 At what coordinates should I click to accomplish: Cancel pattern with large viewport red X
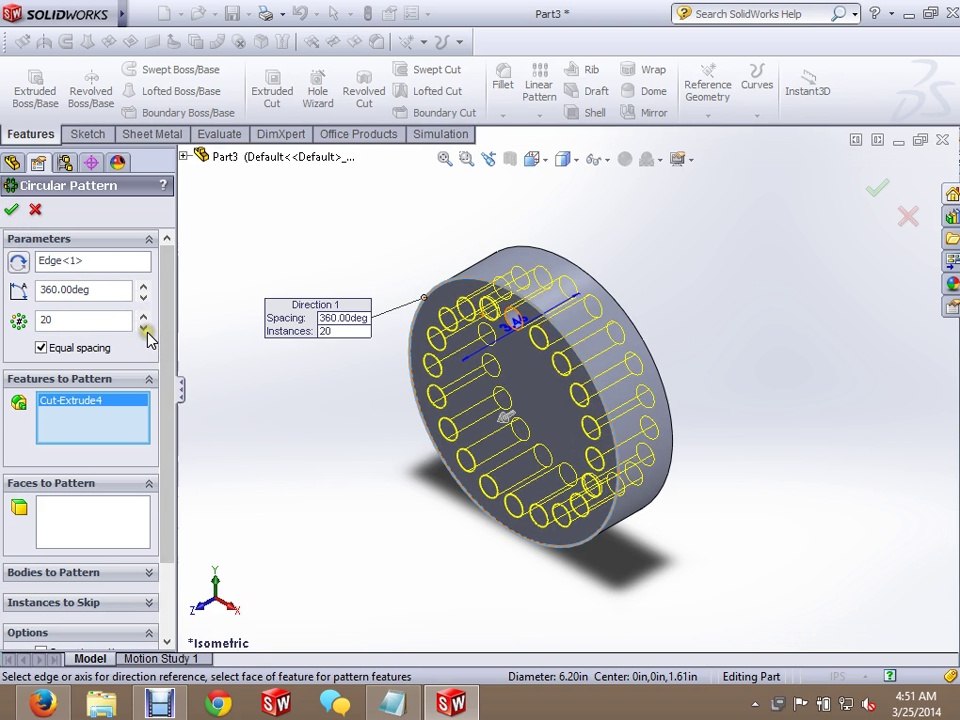coord(908,216)
